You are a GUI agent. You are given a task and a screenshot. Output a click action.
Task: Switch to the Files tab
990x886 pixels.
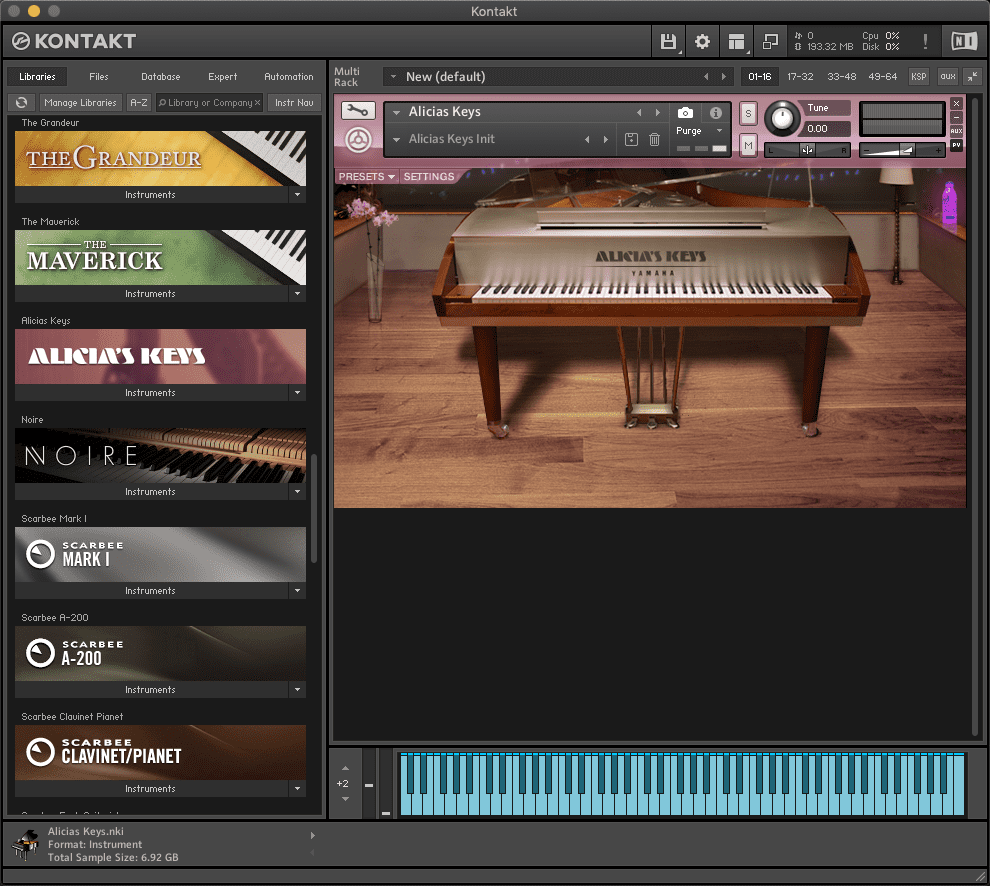[x=98, y=77]
